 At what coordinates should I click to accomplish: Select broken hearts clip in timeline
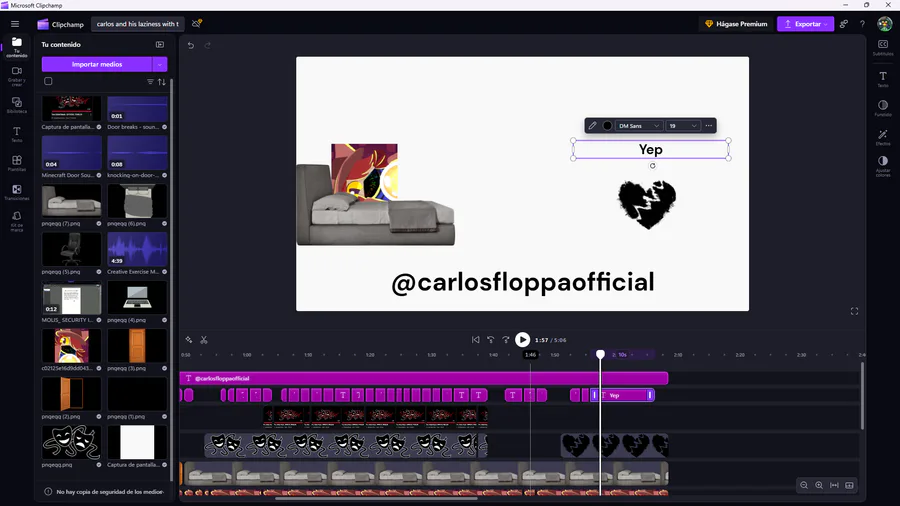point(614,445)
